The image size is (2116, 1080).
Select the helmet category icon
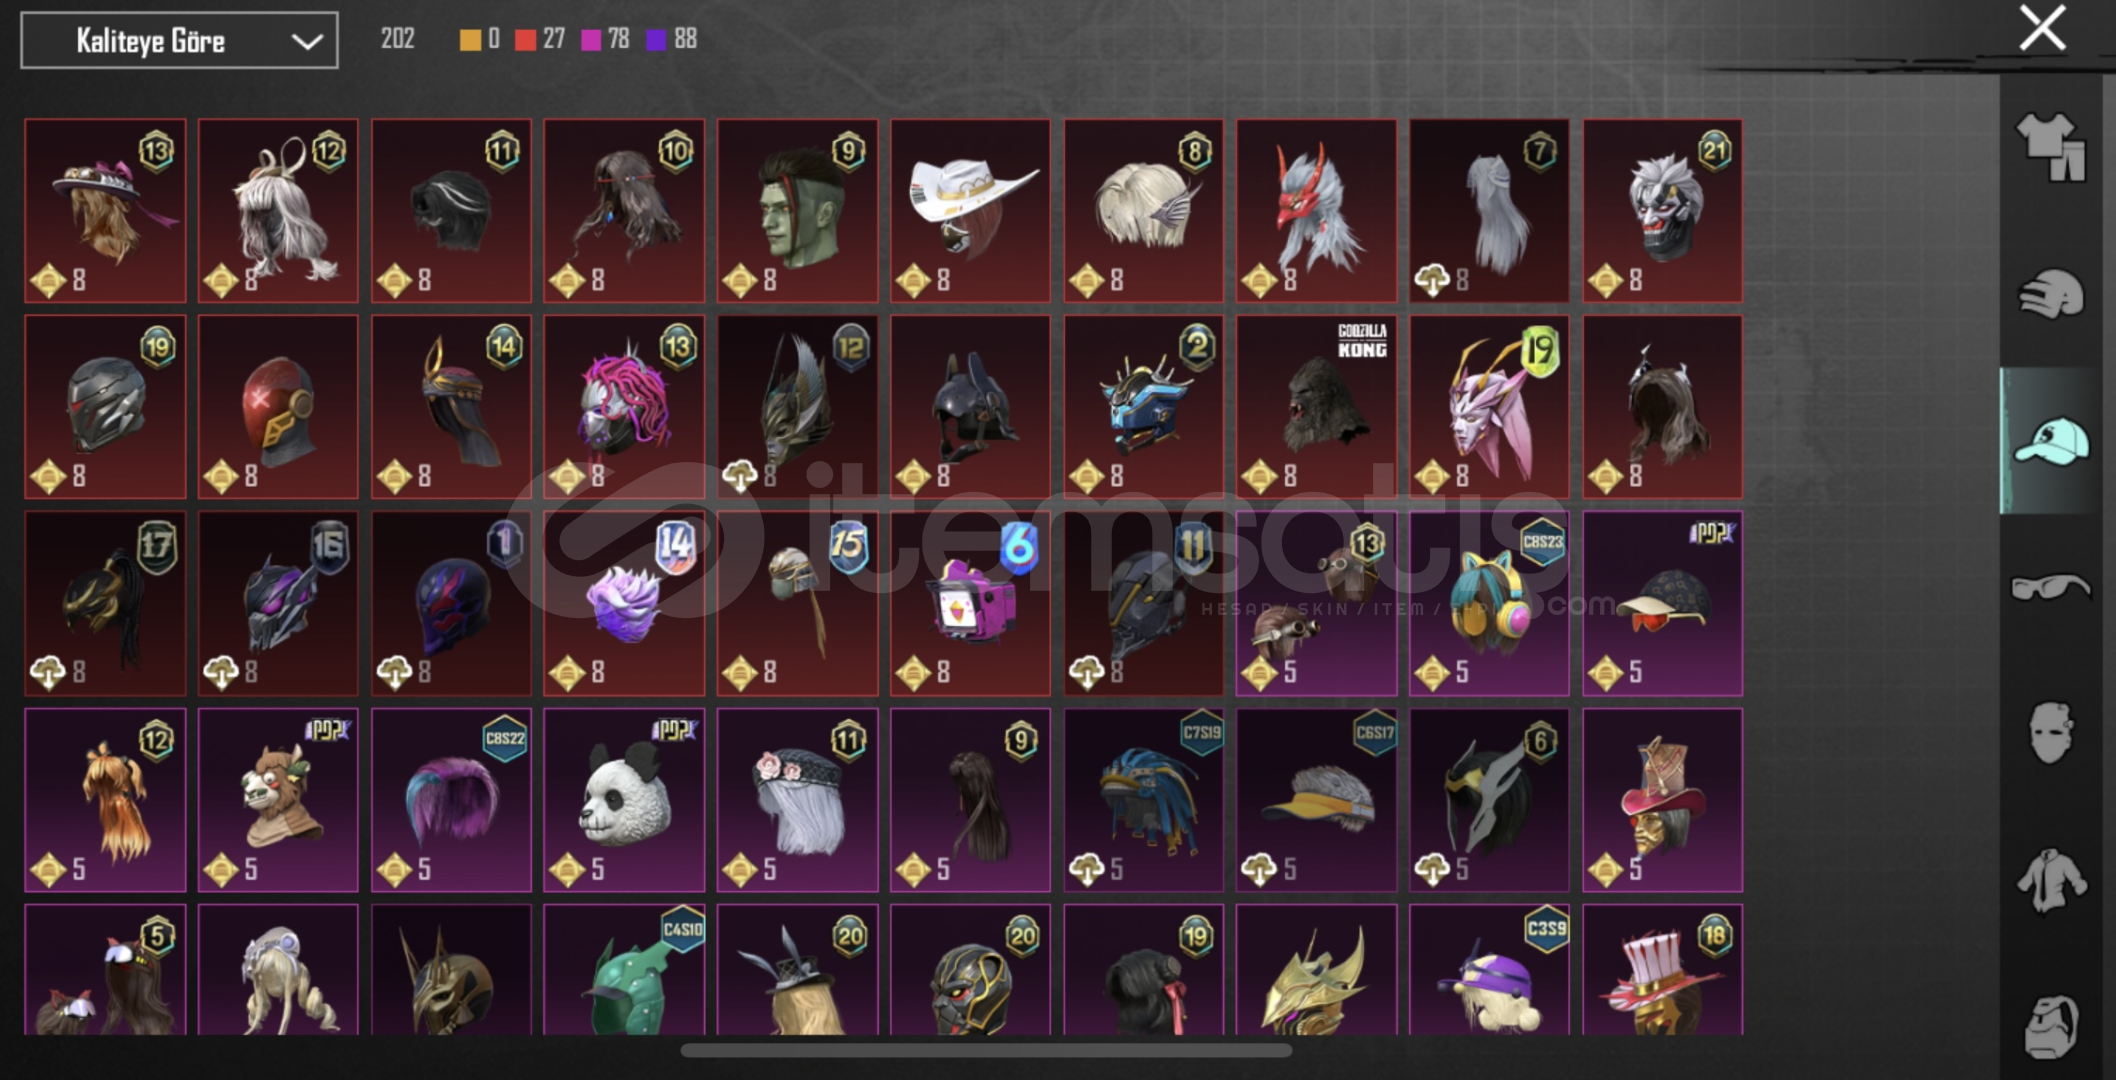coord(2050,294)
